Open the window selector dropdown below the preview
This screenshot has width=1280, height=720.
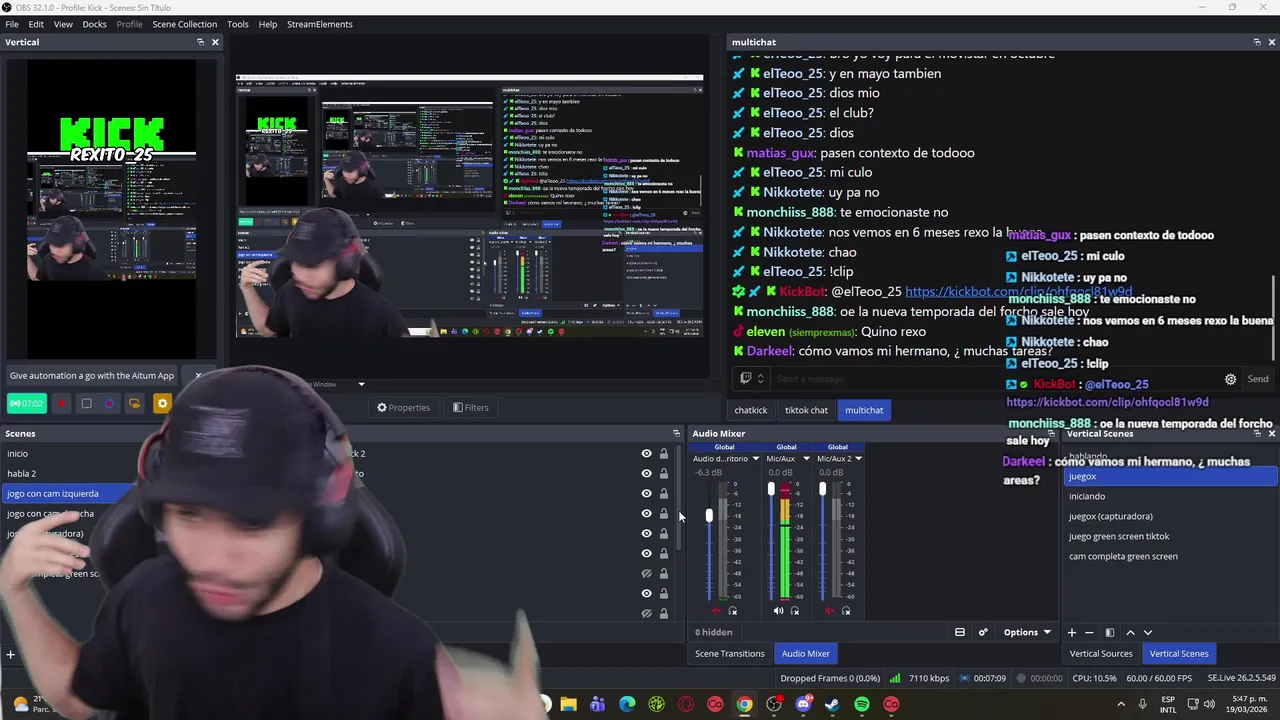(361, 384)
